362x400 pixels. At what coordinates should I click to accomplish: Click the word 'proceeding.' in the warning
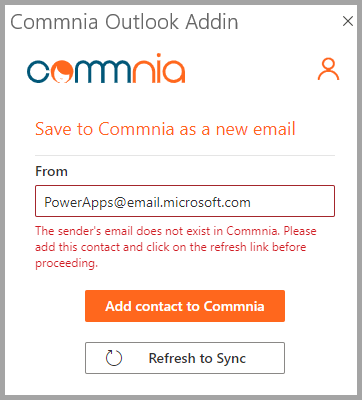click(x=67, y=263)
